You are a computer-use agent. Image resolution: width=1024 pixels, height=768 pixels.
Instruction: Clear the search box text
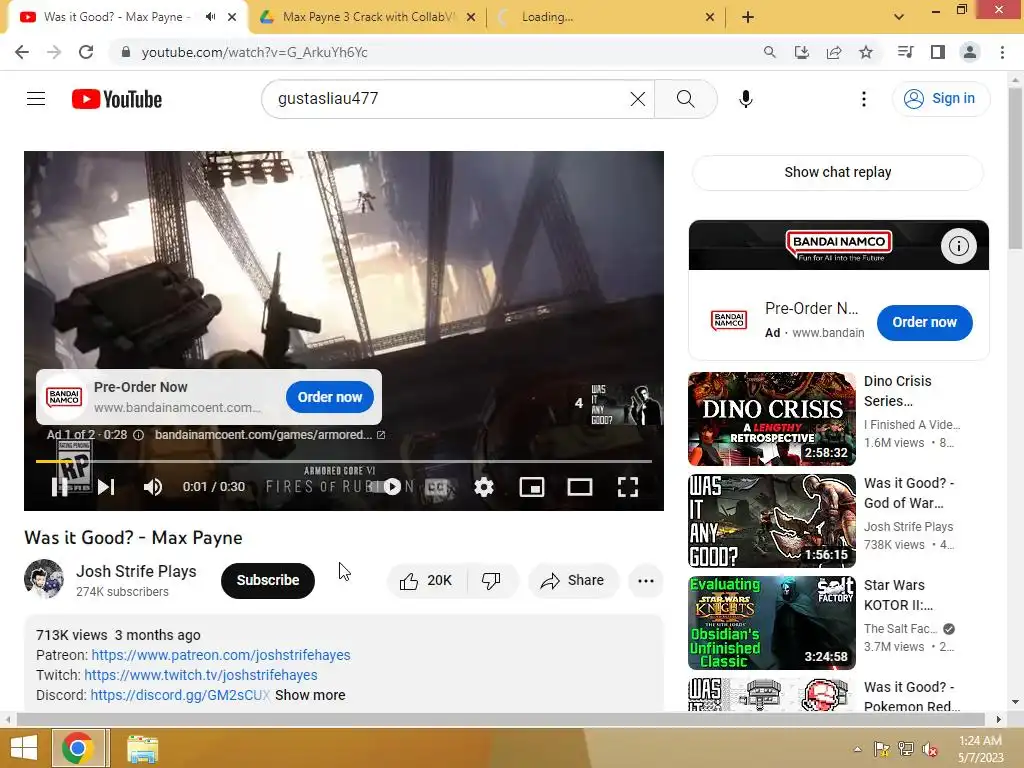[637, 99]
